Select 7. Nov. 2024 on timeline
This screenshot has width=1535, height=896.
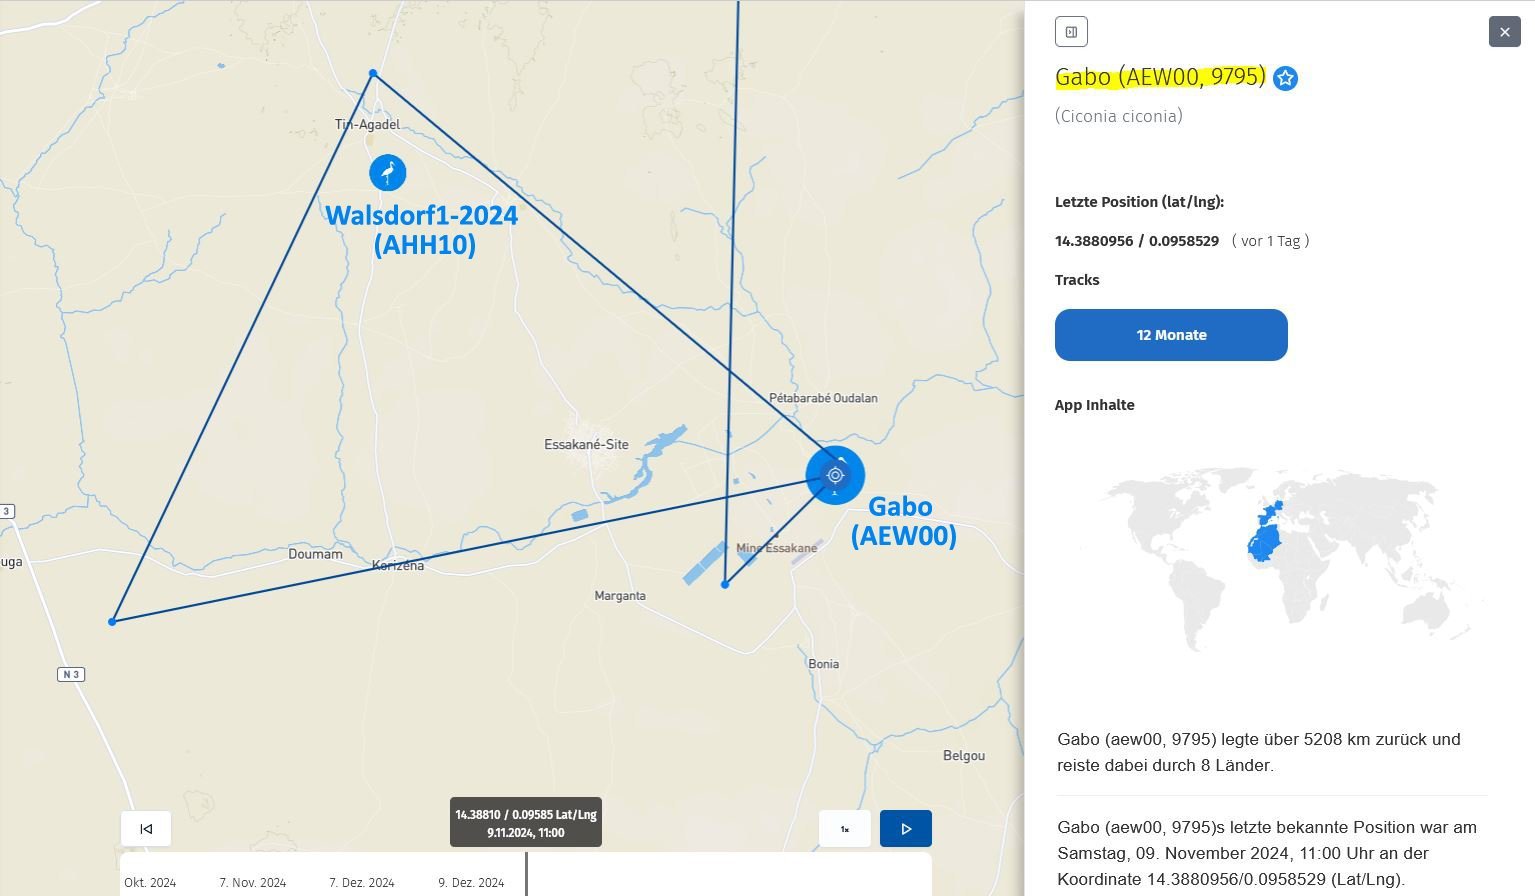(x=252, y=883)
